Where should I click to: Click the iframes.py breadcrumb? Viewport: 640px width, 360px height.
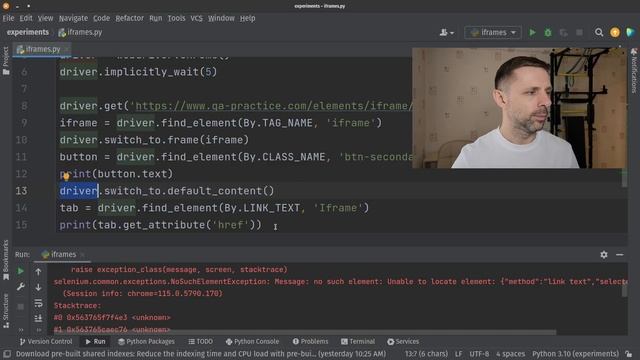pyautogui.click(x=80, y=32)
